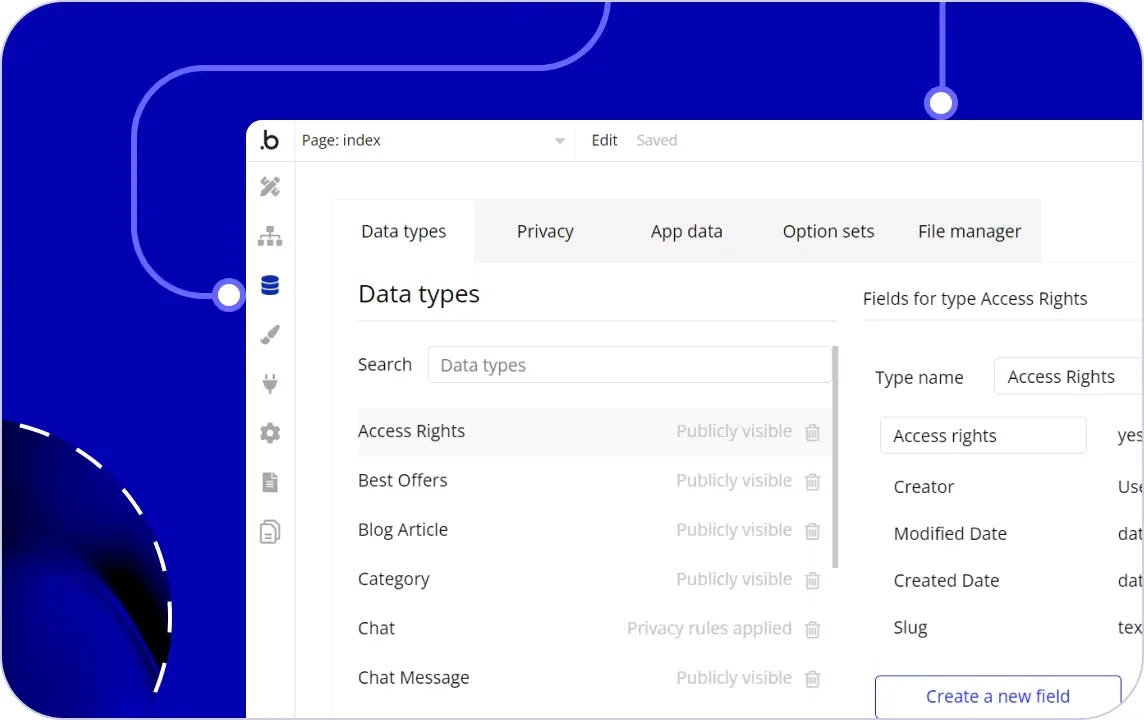1144x720 pixels.
Task: Delete the Chat Message data type
Action: pos(813,678)
